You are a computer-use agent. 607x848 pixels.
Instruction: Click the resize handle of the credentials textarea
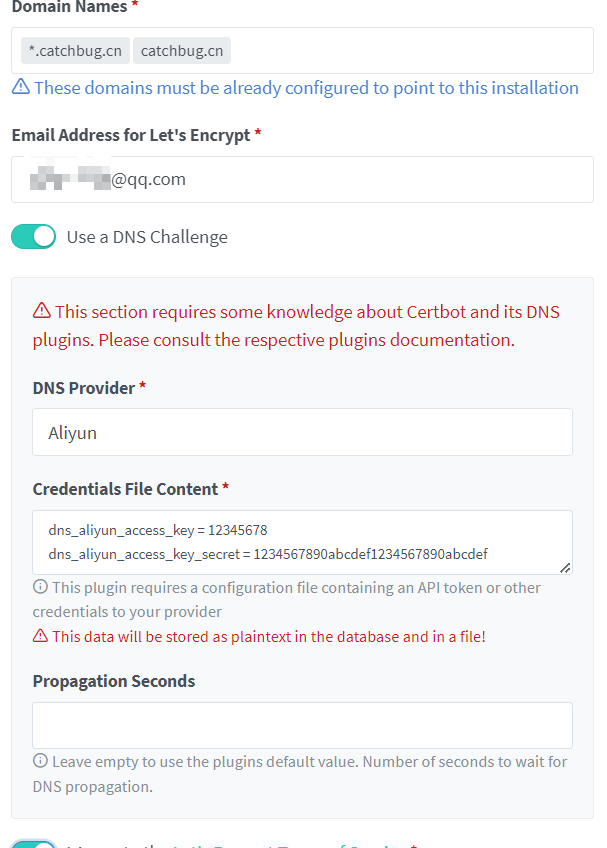point(565,567)
